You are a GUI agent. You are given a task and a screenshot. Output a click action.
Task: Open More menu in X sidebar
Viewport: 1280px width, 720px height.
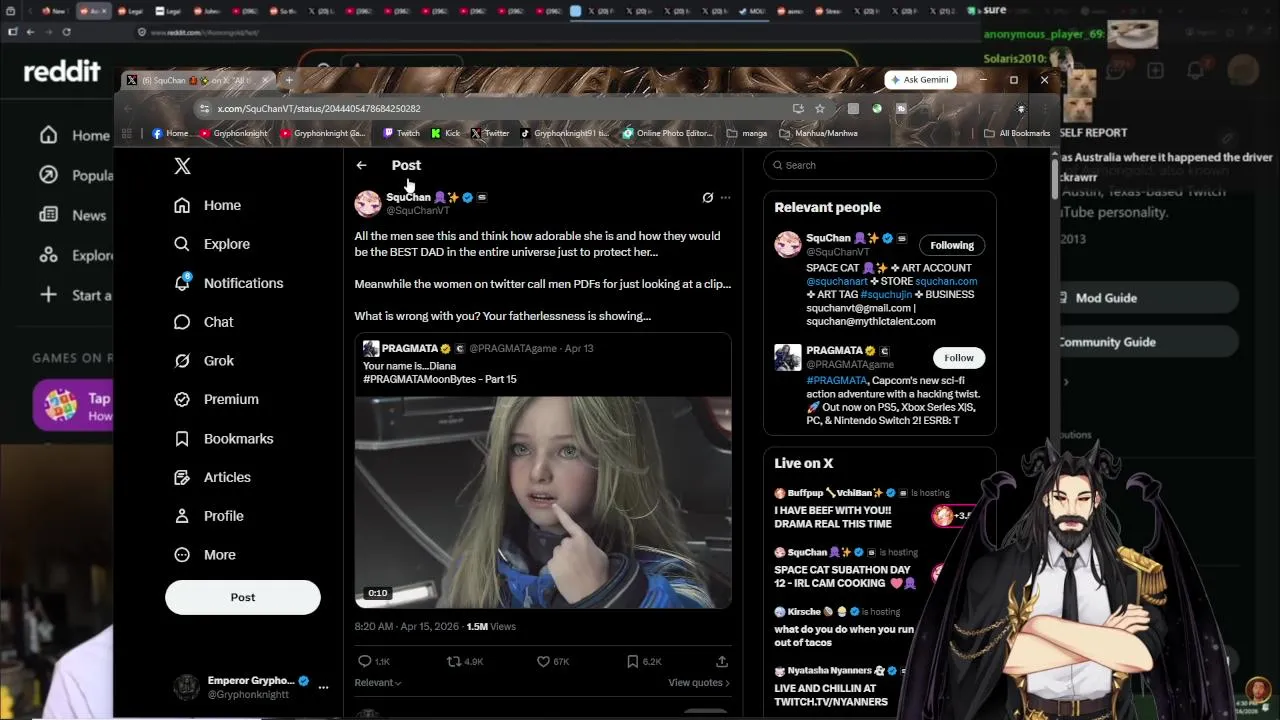[205, 555]
